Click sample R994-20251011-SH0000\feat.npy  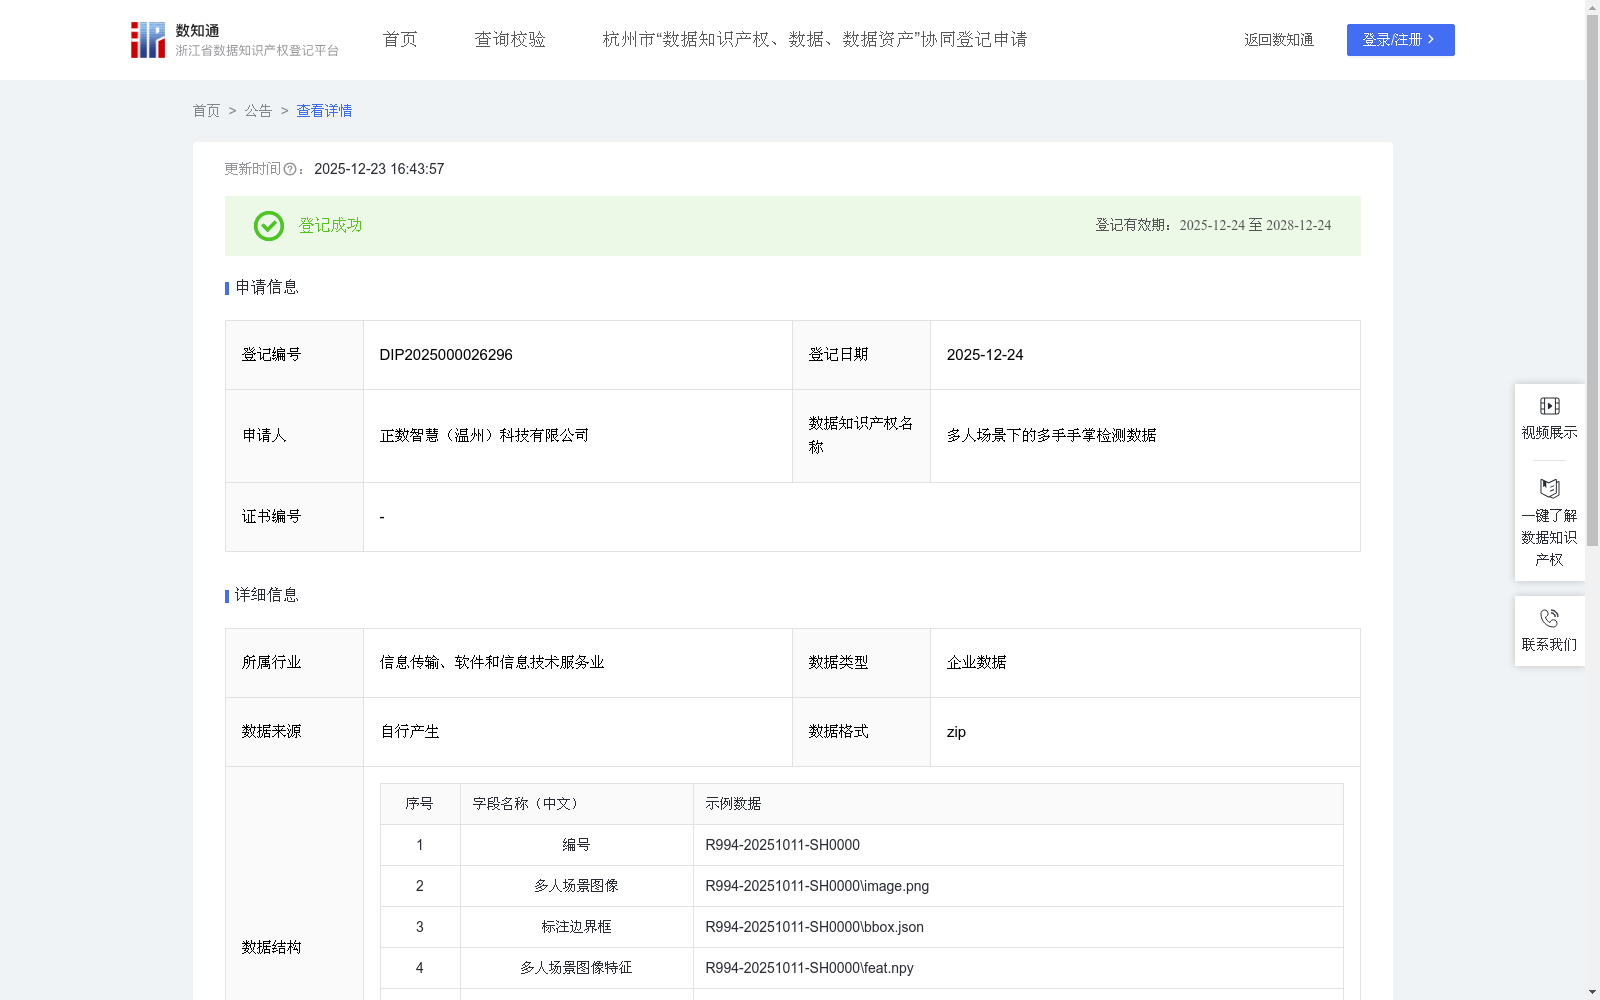pos(809,968)
